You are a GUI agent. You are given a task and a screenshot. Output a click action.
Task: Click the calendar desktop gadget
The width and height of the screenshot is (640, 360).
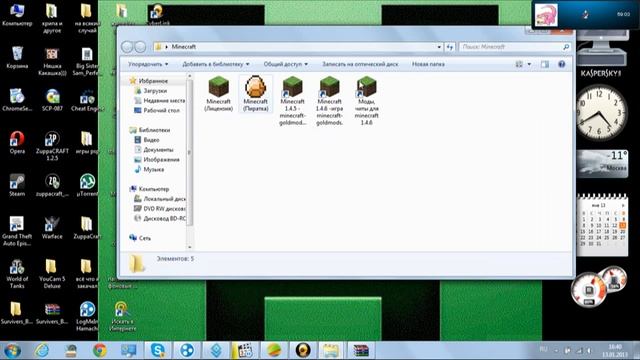coord(602,224)
